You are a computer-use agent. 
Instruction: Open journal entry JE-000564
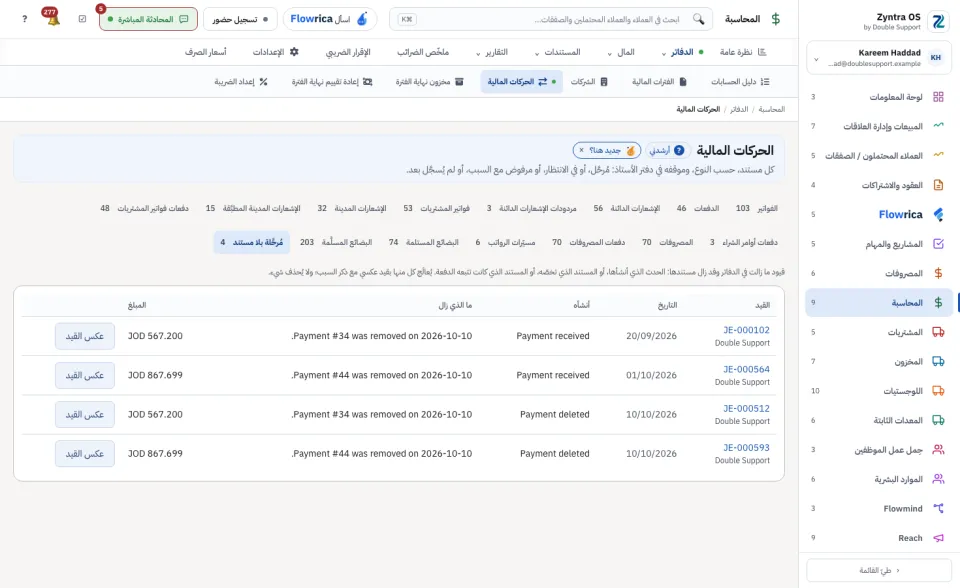[x=746, y=369]
